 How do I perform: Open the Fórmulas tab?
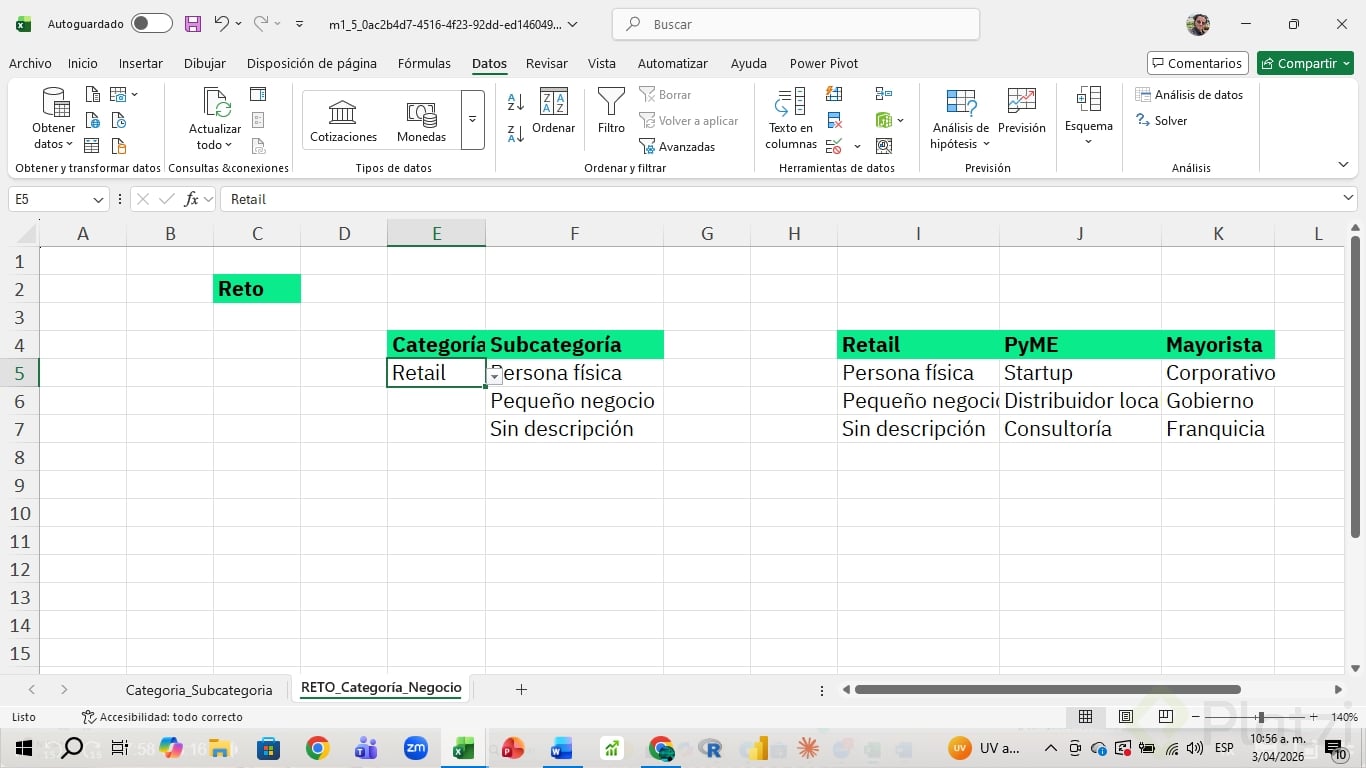pyautogui.click(x=424, y=63)
